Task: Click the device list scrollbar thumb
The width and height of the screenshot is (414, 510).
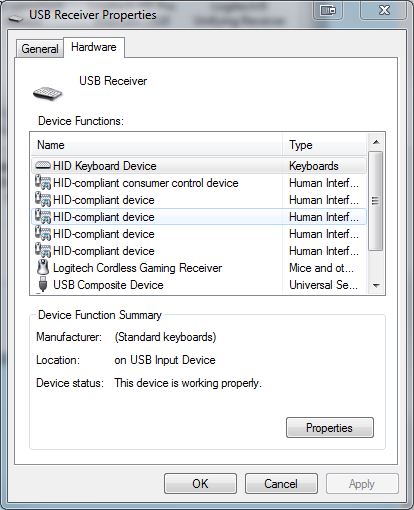Action: tap(376, 200)
